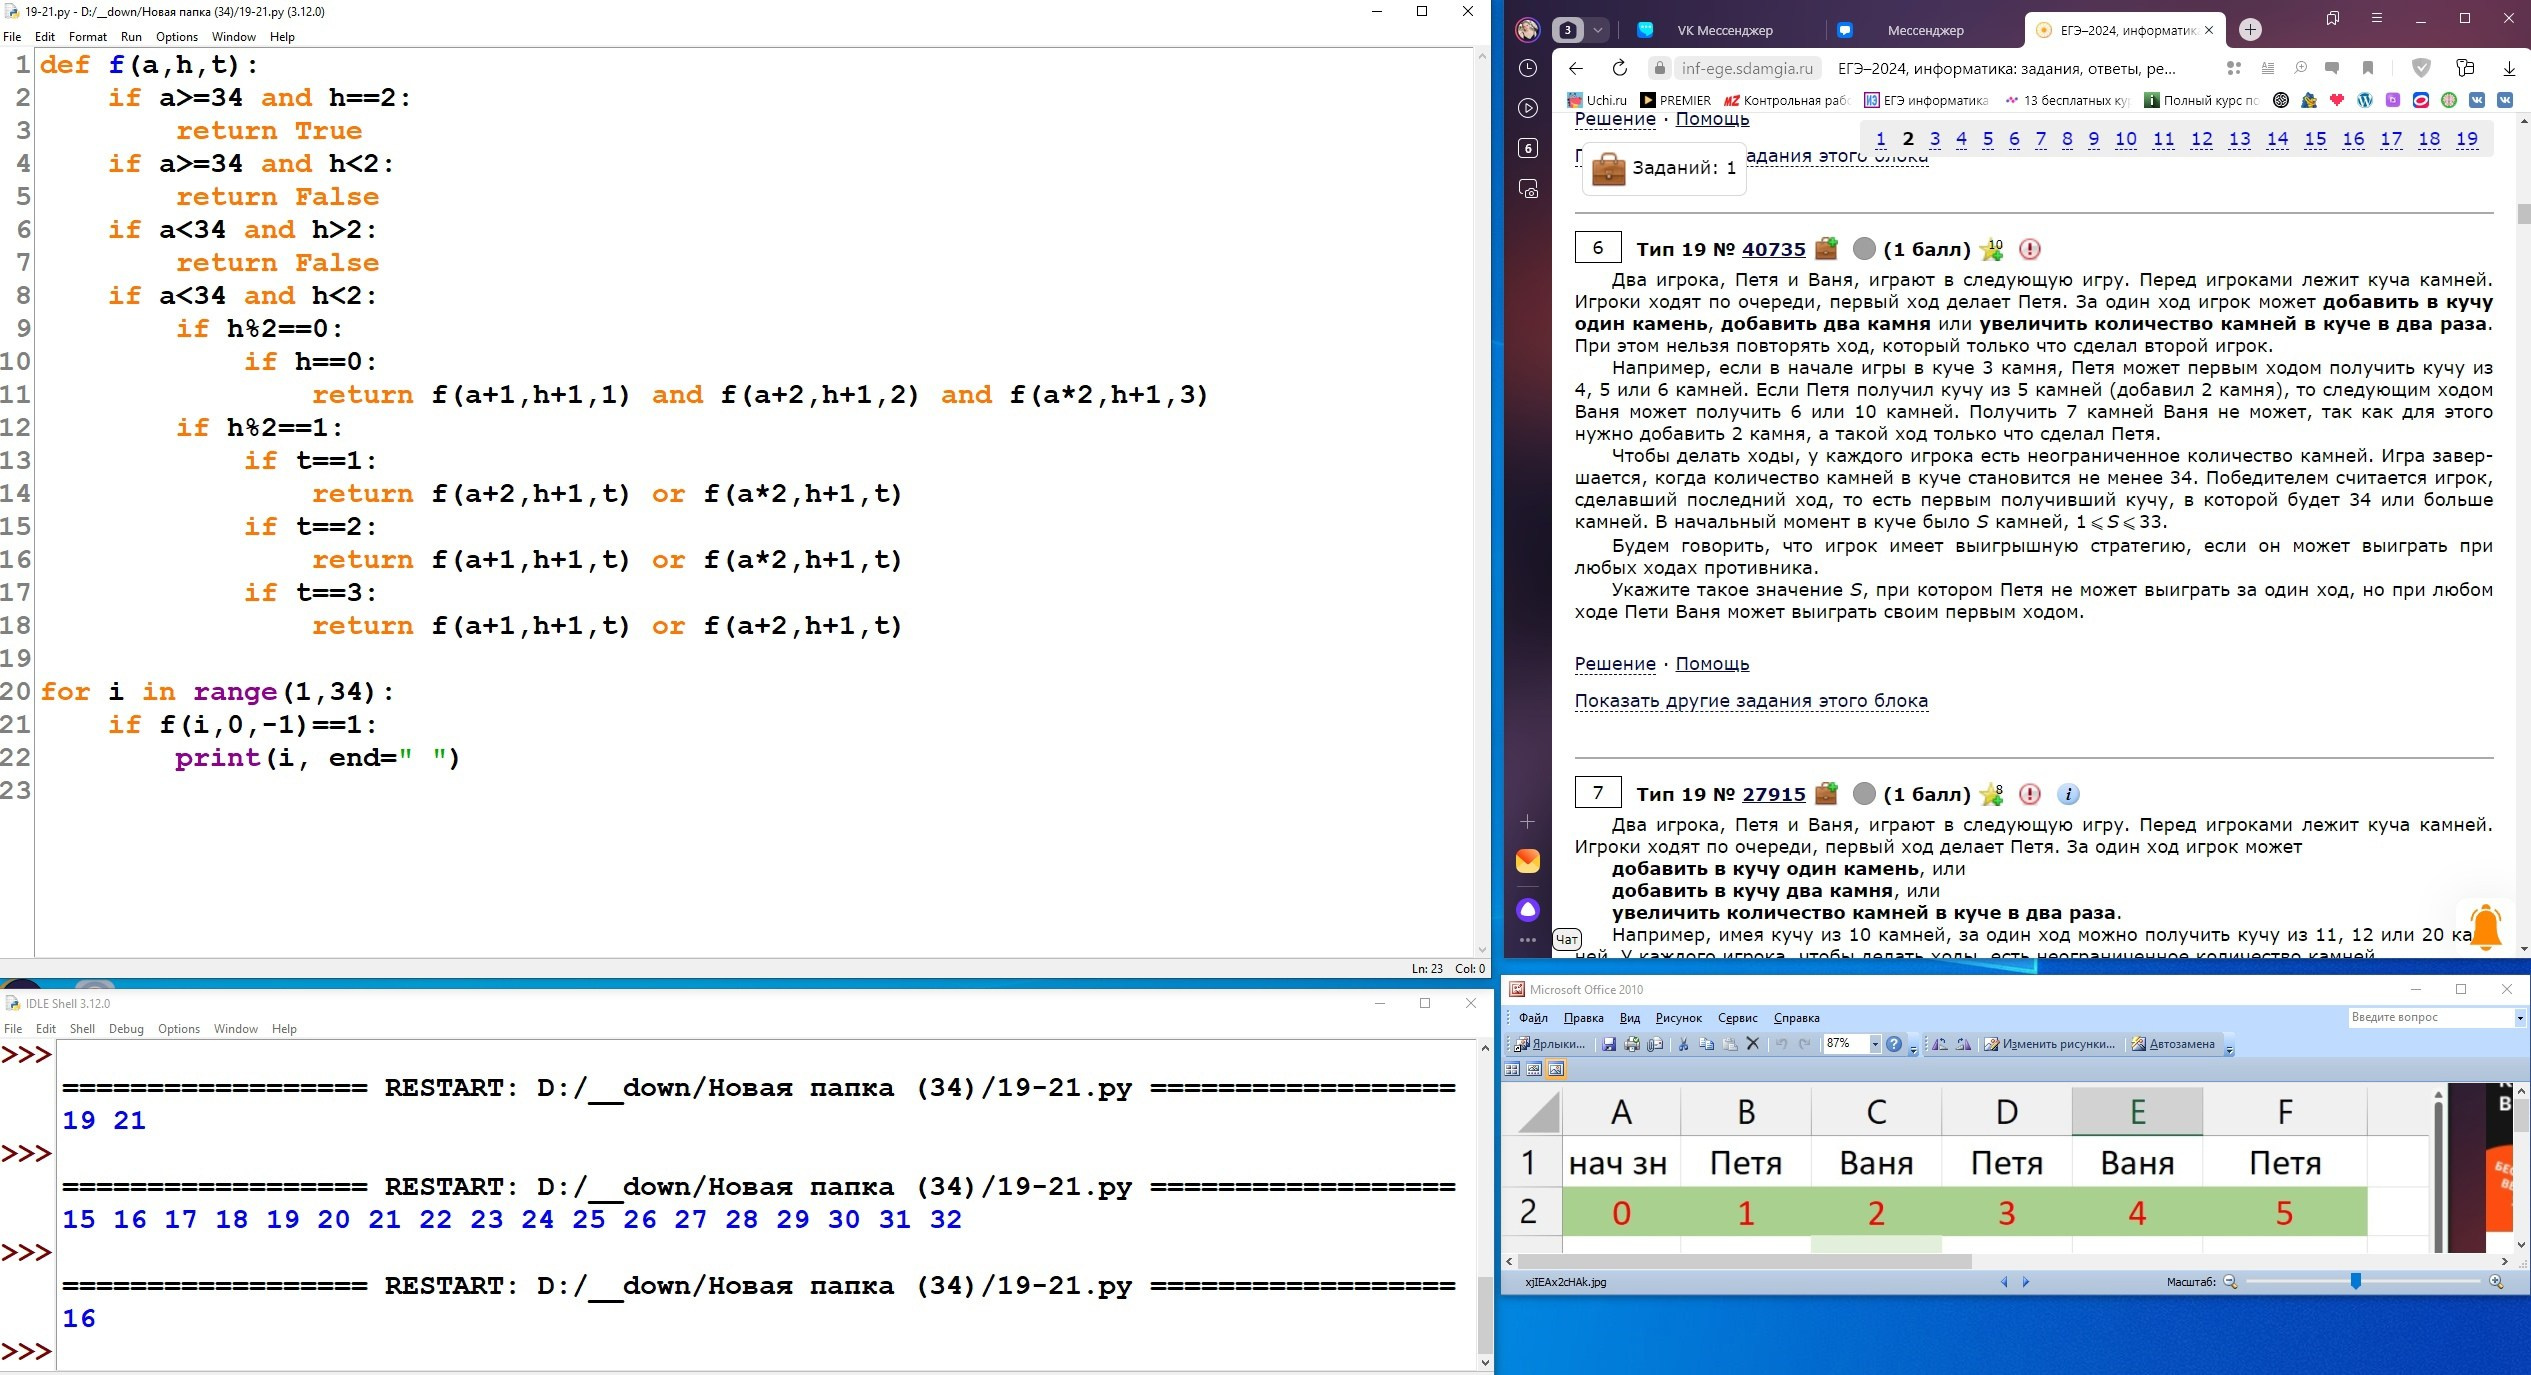Expand the 'Введите вопрос' dropdown arrow
The image size is (2531, 1375).
coord(2519,1018)
